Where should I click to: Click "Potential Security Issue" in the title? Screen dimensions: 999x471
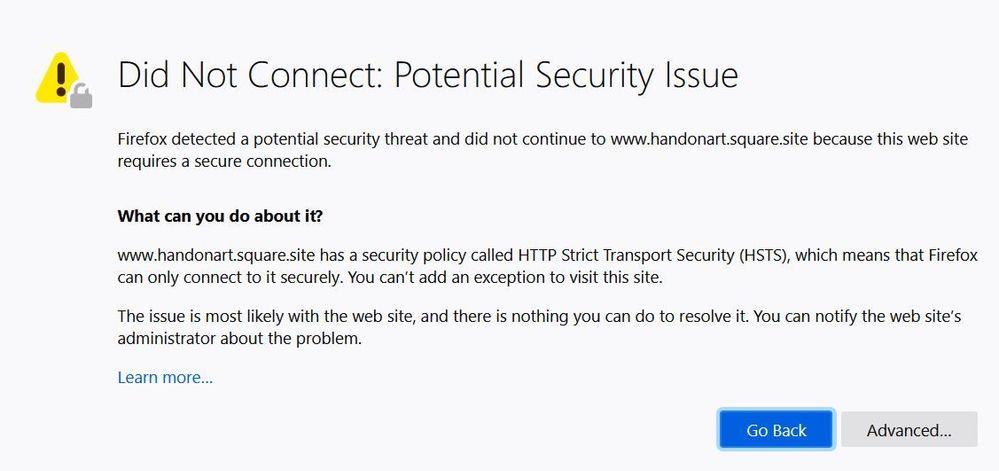click(565, 76)
